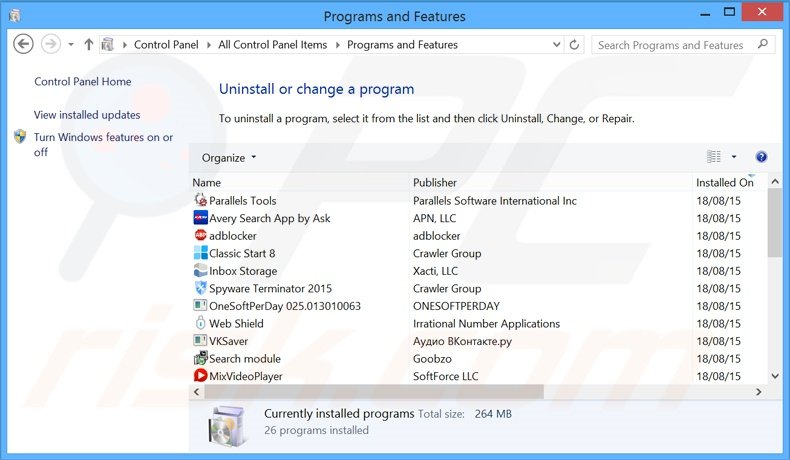Screen dimensions: 790x460
Task: Click the Control Panel breadcrumb
Action: pyautogui.click(x=166, y=45)
